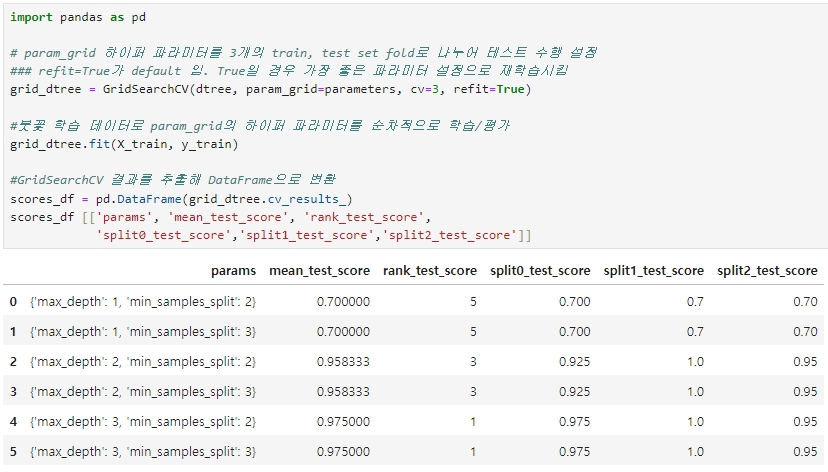Click split2_test_score 0.70 in row 1

point(805,332)
